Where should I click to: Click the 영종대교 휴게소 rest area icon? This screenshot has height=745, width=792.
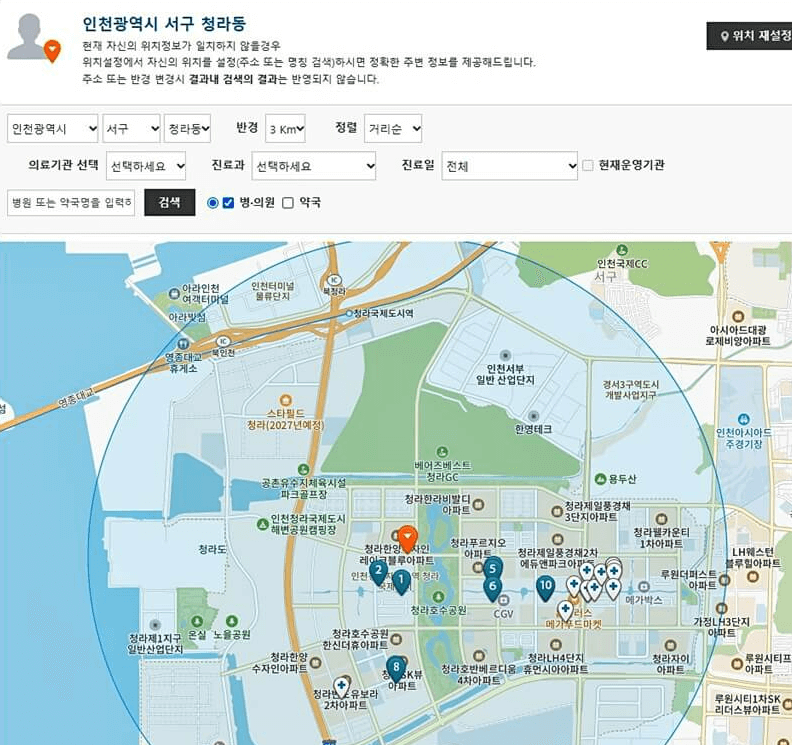coord(183,344)
